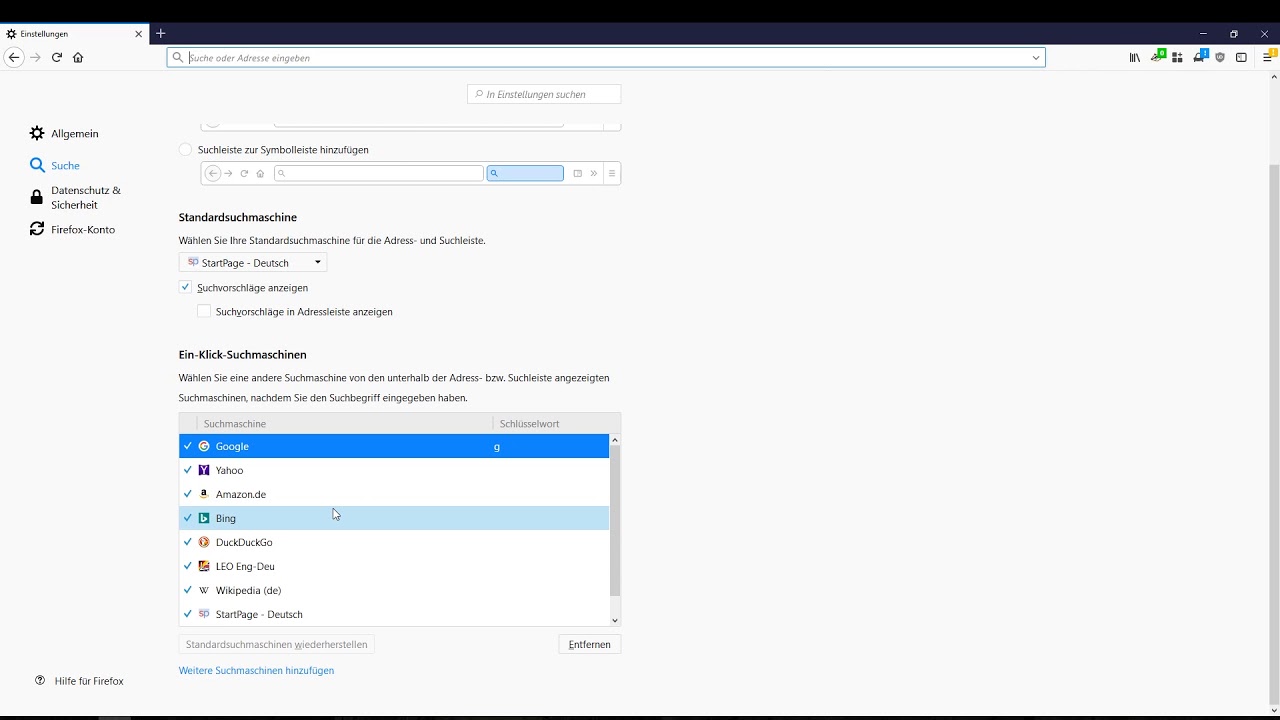Select the Einstellungen tab
The height and width of the screenshot is (720, 1280).
point(75,34)
